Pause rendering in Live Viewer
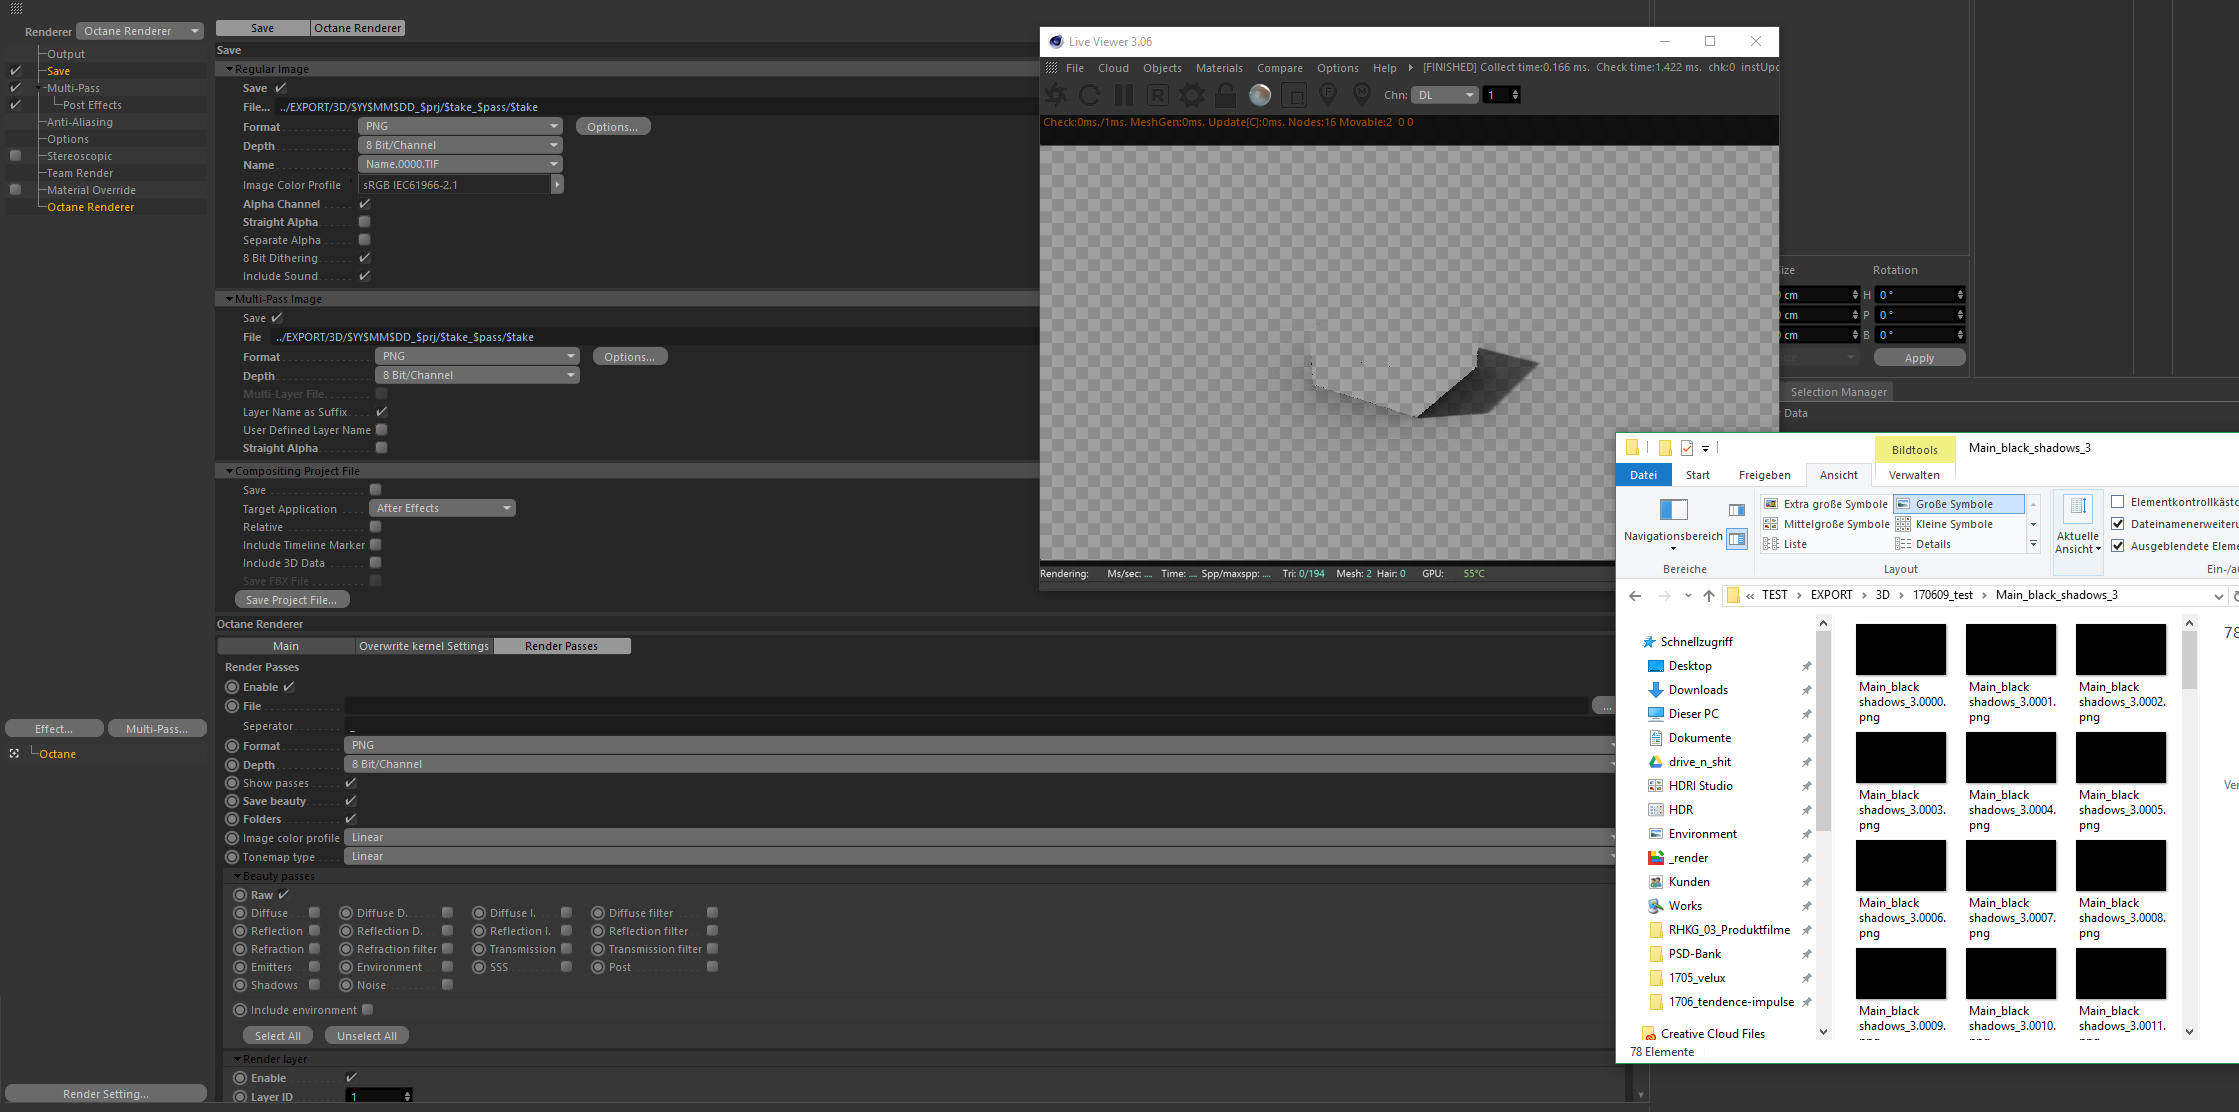The width and height of the screenshot is (2239, 1112). 1123,95
